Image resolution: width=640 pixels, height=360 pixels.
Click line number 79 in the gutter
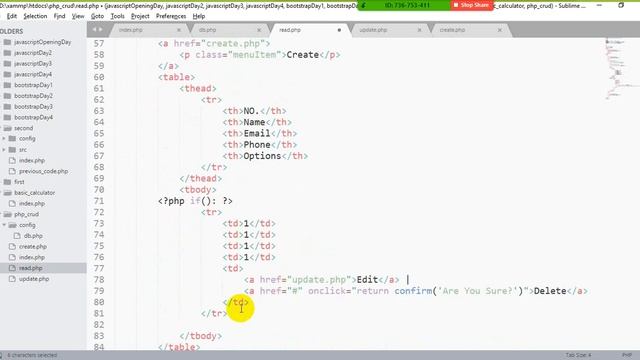(99, 291)
